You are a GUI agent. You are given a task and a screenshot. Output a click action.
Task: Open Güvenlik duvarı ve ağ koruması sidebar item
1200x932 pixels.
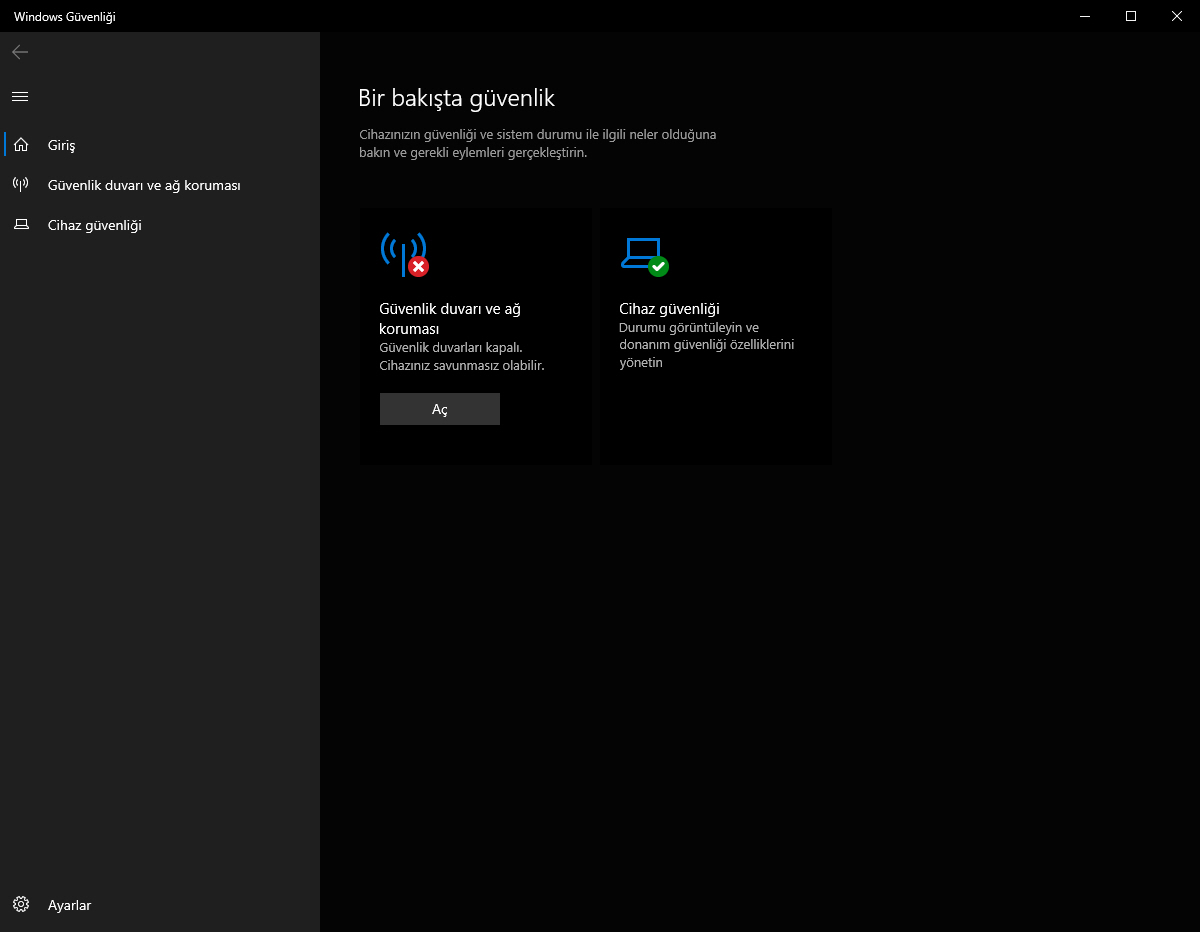[160, 185]
